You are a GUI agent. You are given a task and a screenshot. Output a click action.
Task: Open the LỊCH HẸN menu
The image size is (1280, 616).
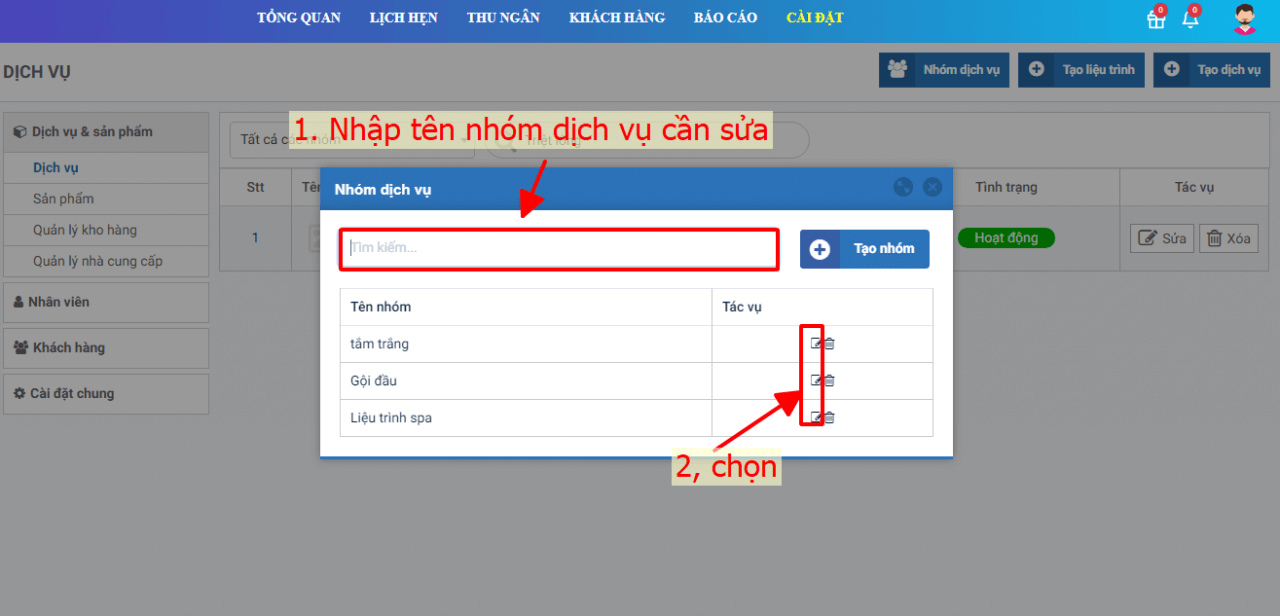403,18
